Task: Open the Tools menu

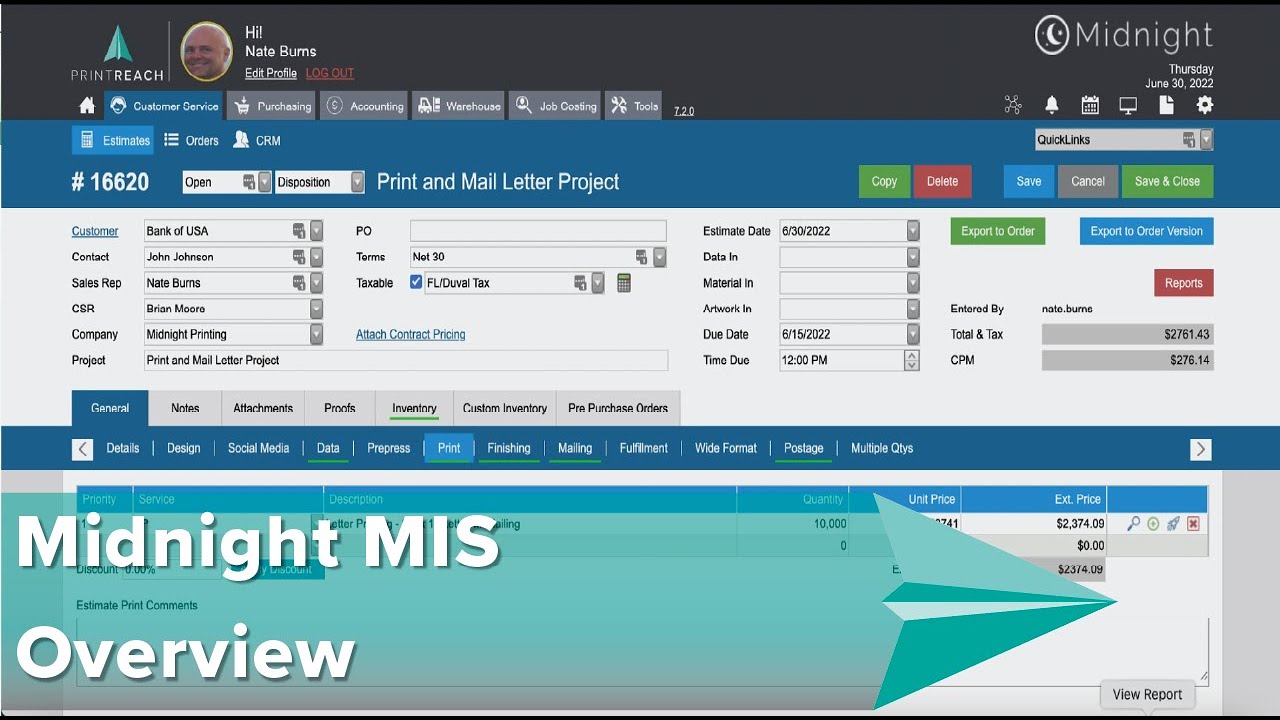Action: click(x=634, y=106)
